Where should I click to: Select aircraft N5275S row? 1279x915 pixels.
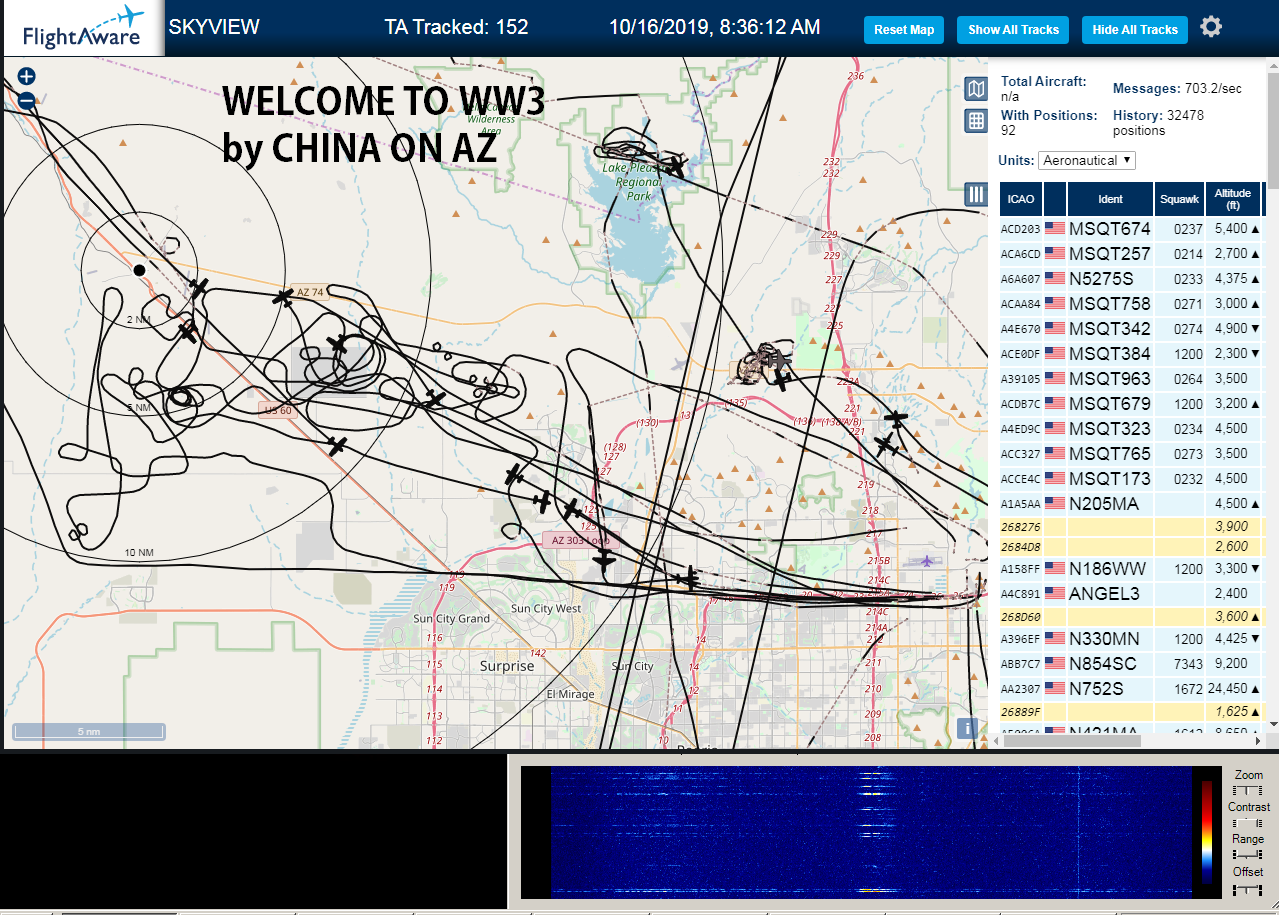(1132, 279)
